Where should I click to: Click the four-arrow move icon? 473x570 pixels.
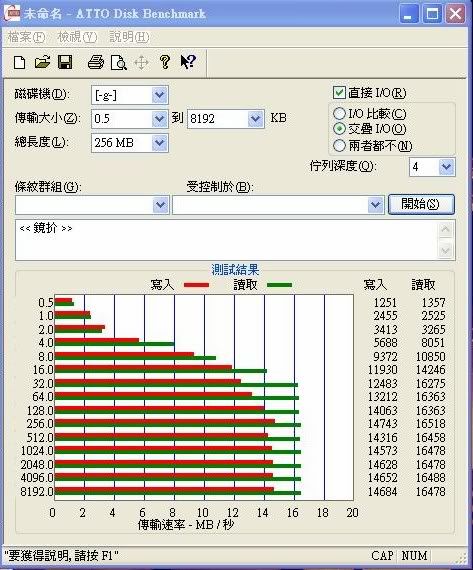[141, 63]
